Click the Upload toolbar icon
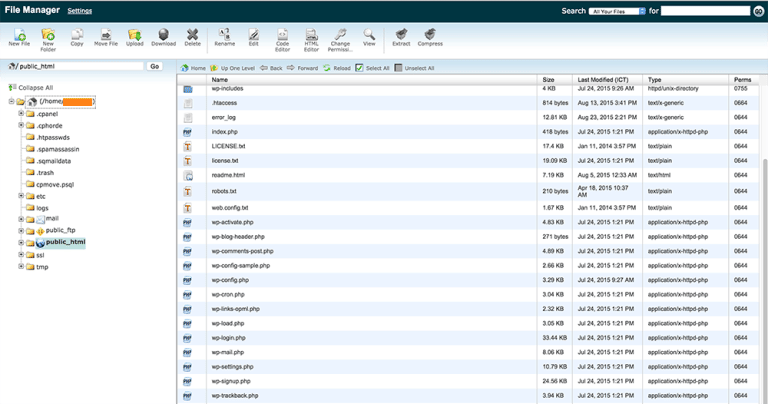768x404 pixels. [135, 37]
